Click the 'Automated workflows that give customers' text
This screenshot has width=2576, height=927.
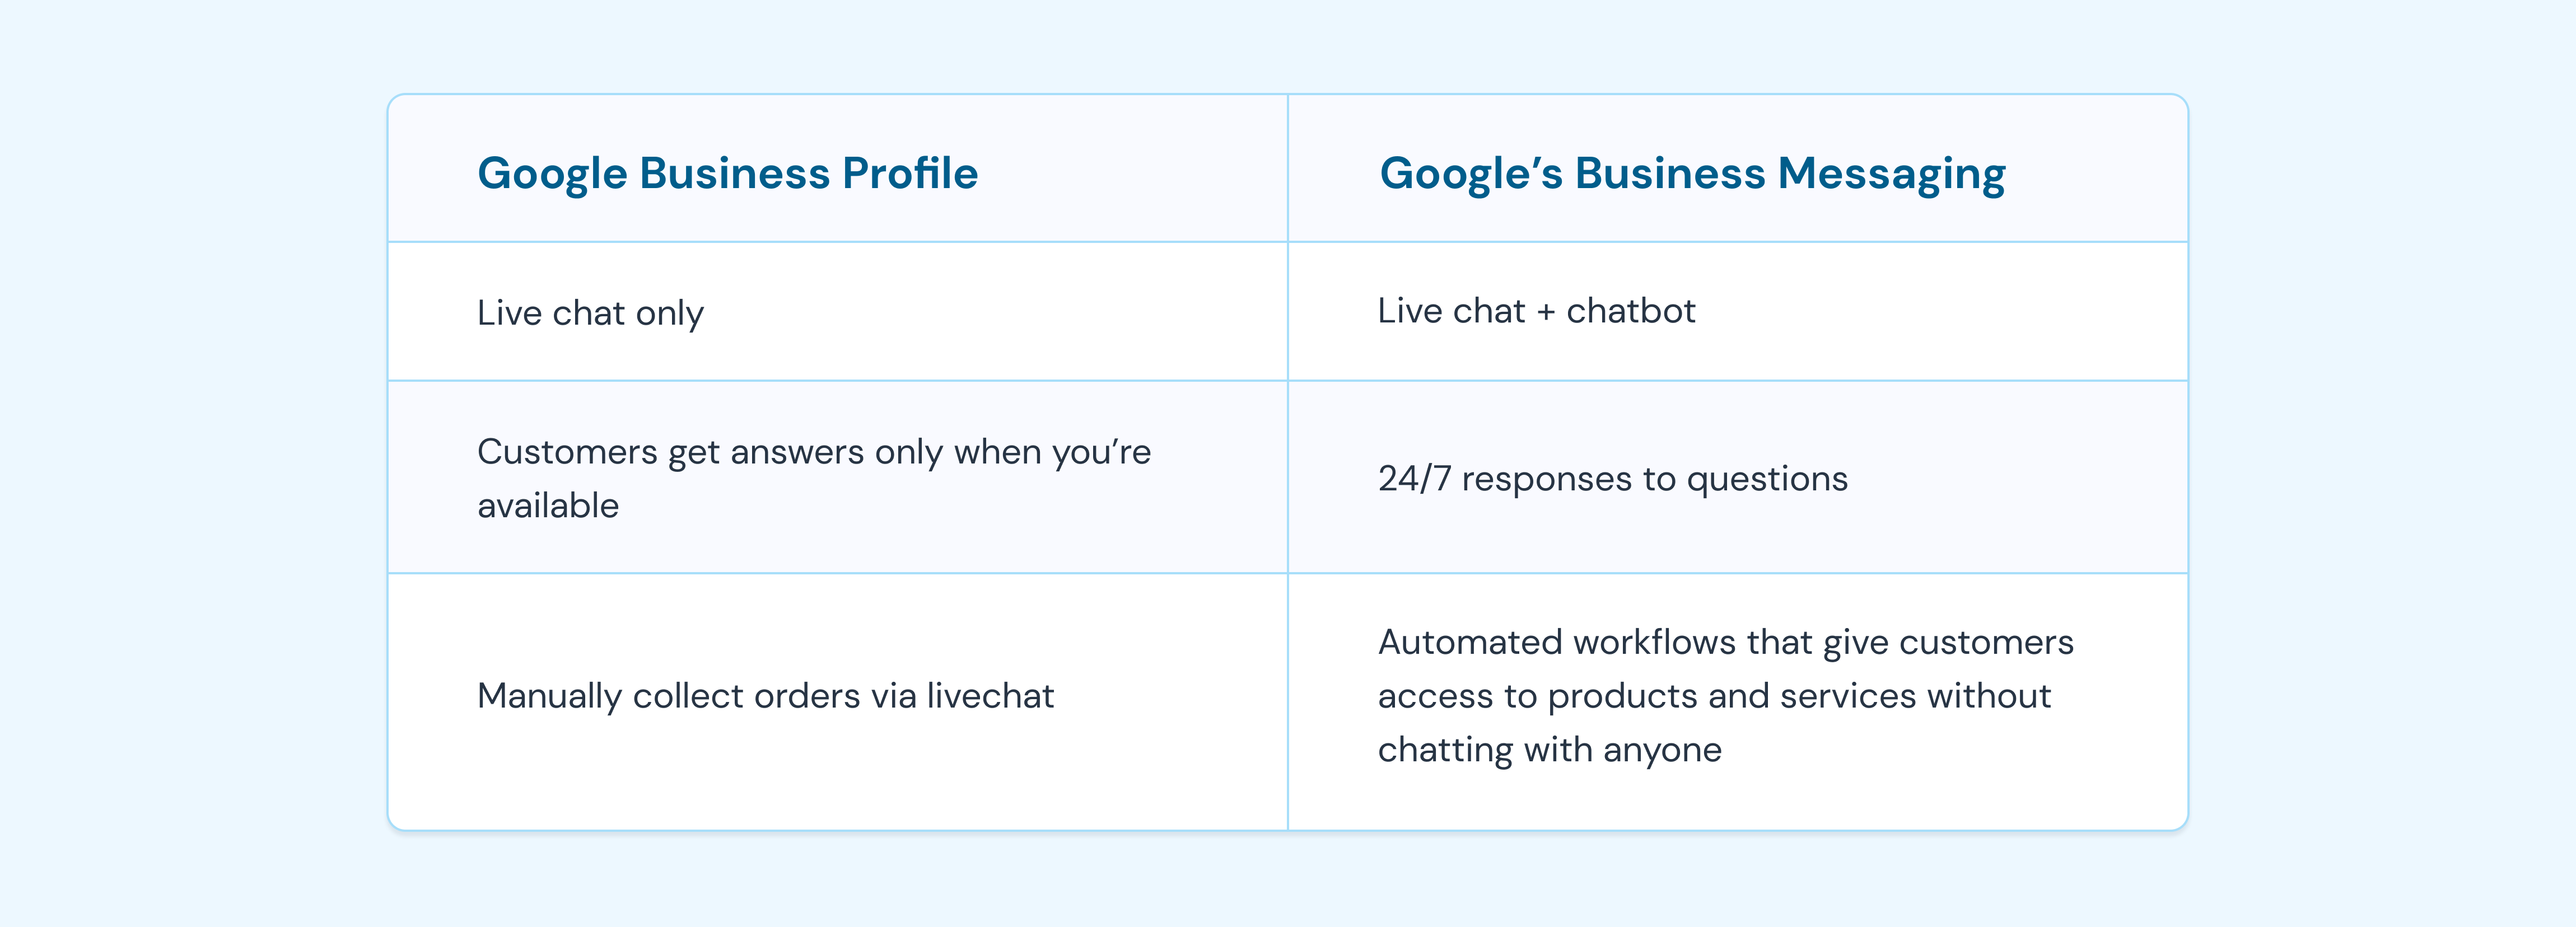click(x=1726, y=642)
